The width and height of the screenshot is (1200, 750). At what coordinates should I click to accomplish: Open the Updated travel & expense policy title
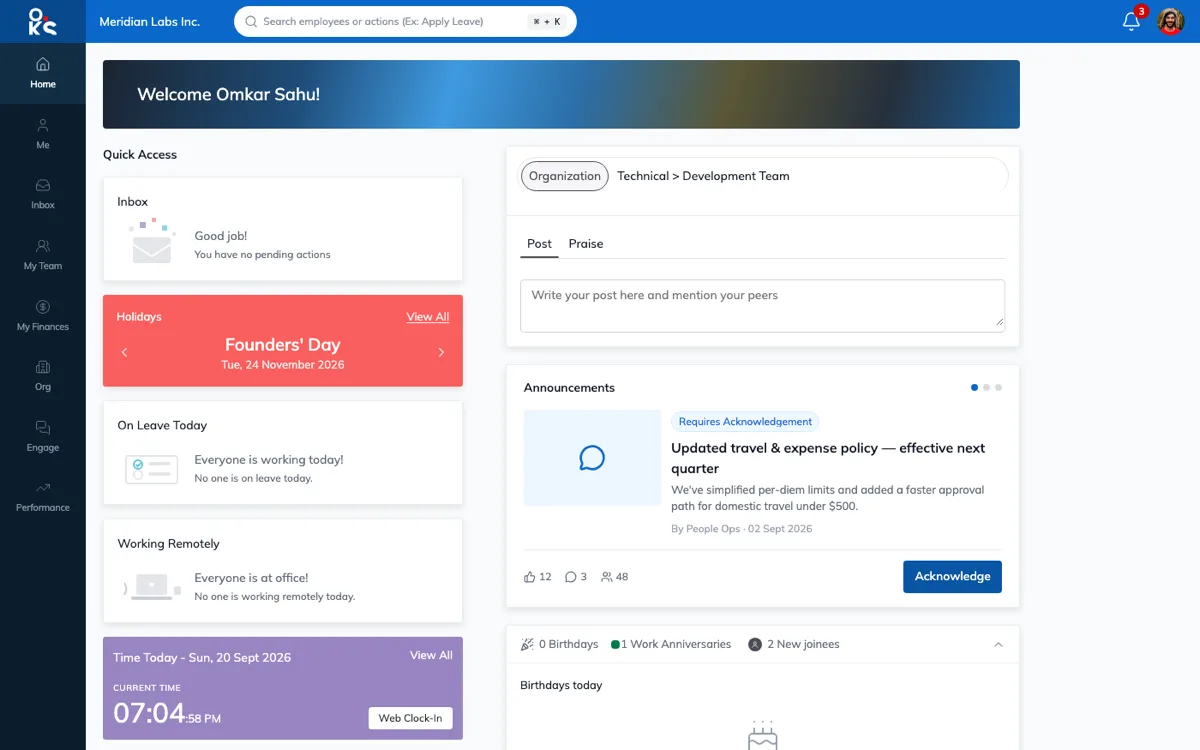click(x=828, y=458)
